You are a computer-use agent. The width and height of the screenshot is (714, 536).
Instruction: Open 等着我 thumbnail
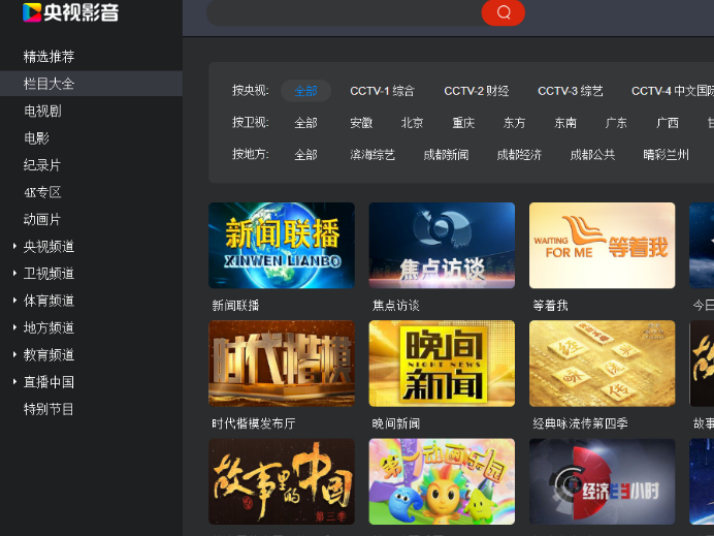[602, 245]
